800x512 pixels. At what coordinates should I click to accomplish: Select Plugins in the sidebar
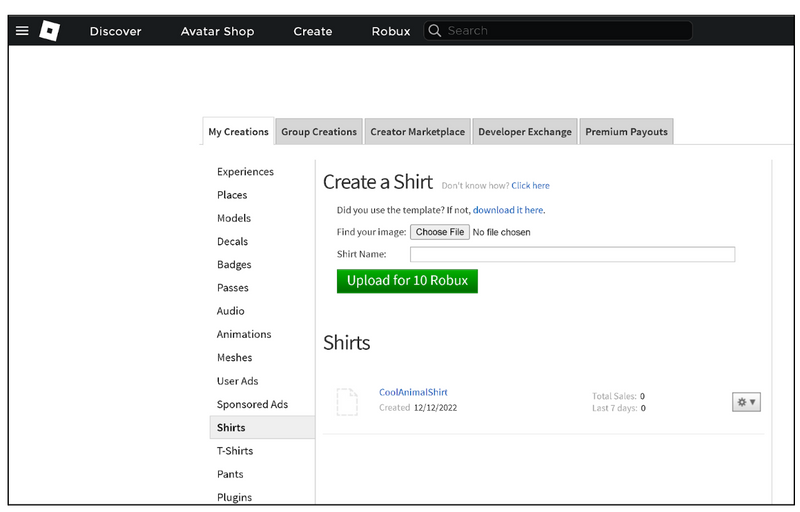[x=235, y=497]
